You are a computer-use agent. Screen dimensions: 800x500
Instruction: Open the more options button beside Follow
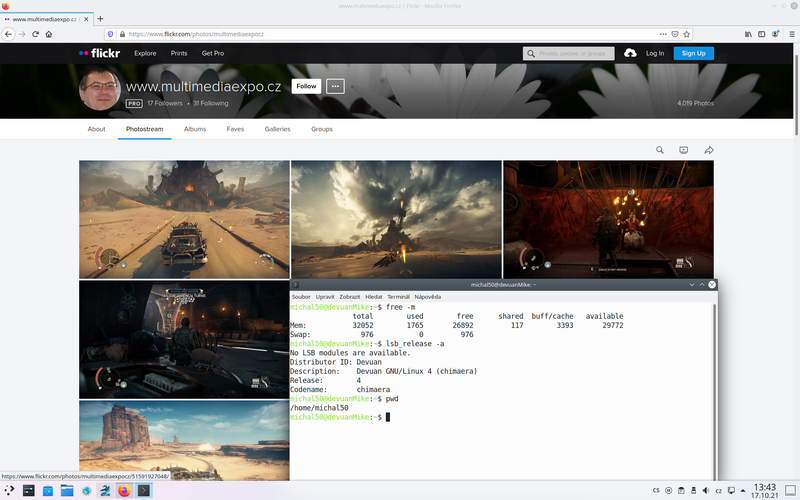[x=335, y=86]
